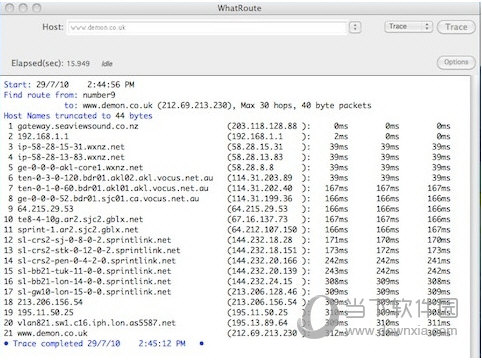Screen dimensions: 482x360
Task: Click the Trace button
Action: 456,27
